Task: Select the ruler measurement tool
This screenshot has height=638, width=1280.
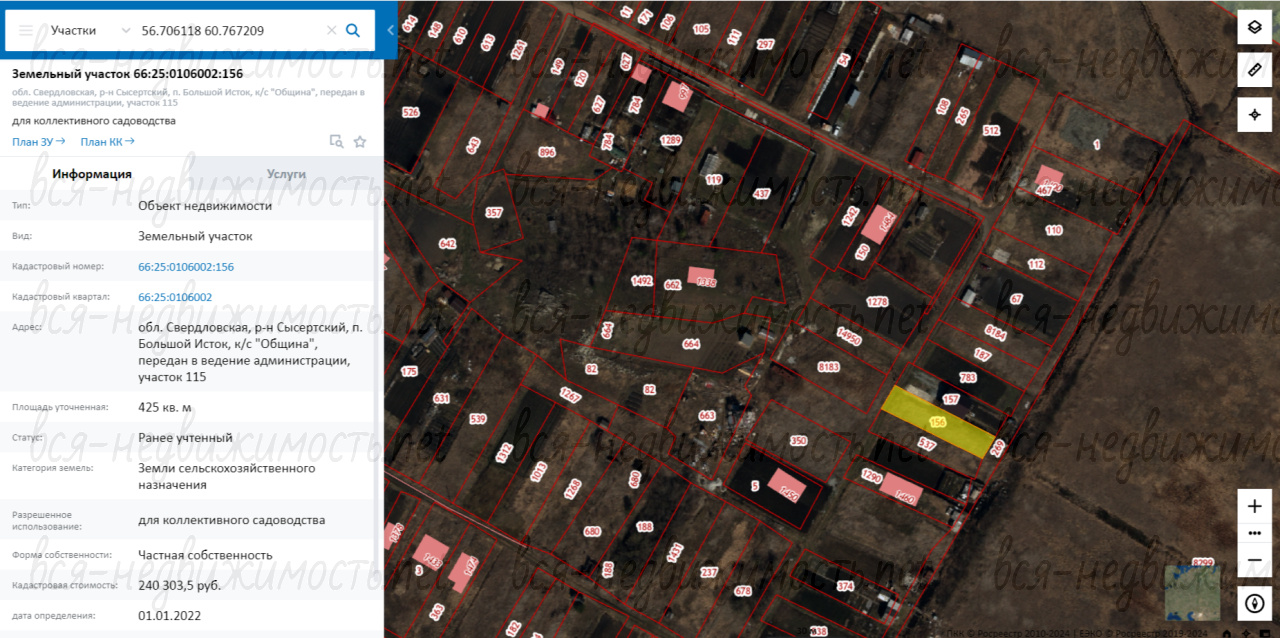Action: [x=1254, y=68]
